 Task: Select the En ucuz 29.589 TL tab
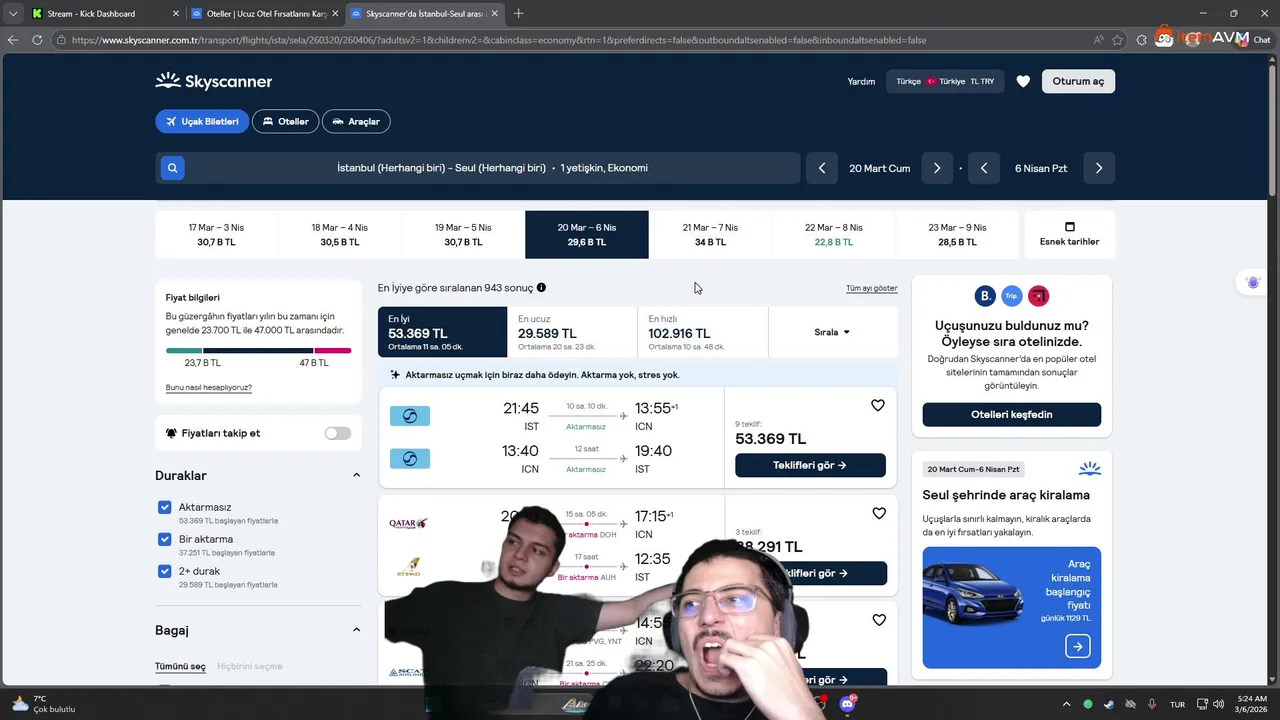(x=572, y=332)
